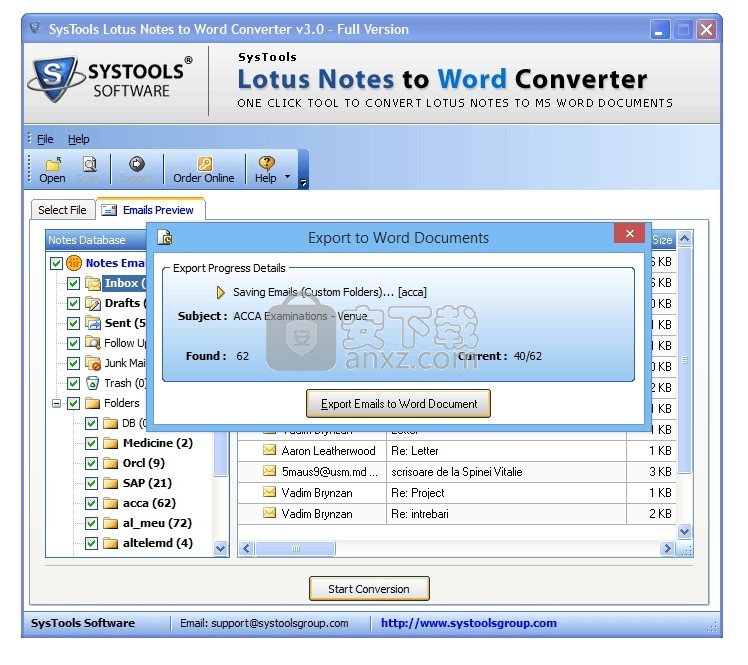748x665 pixels.
Task: Toggle the DB folder checkbox
Action: tap(91, 424)
